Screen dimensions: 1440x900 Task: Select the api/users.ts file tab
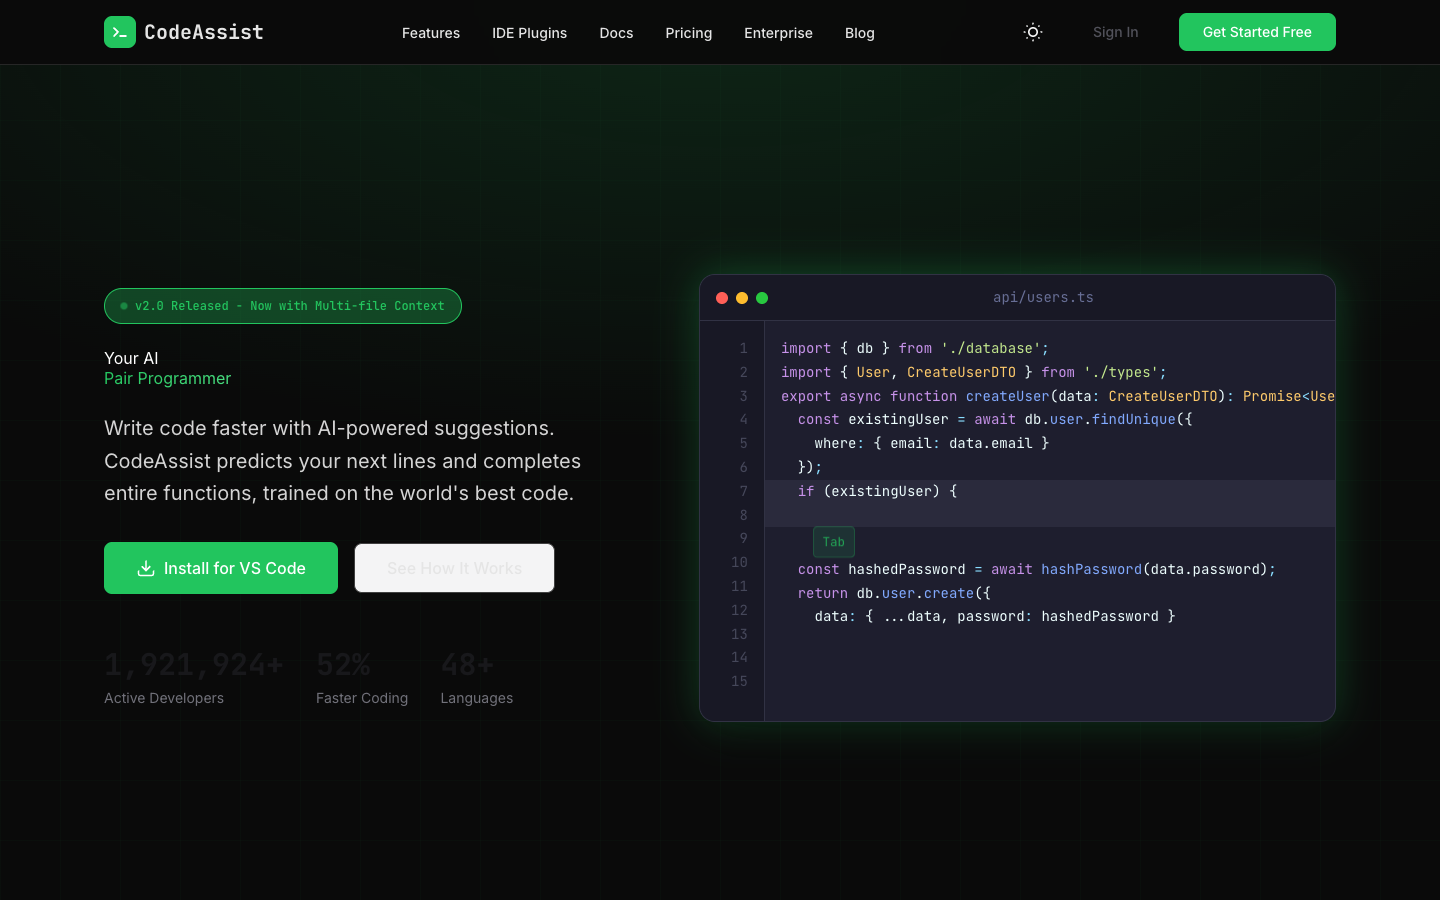[x=1043, y=297]
